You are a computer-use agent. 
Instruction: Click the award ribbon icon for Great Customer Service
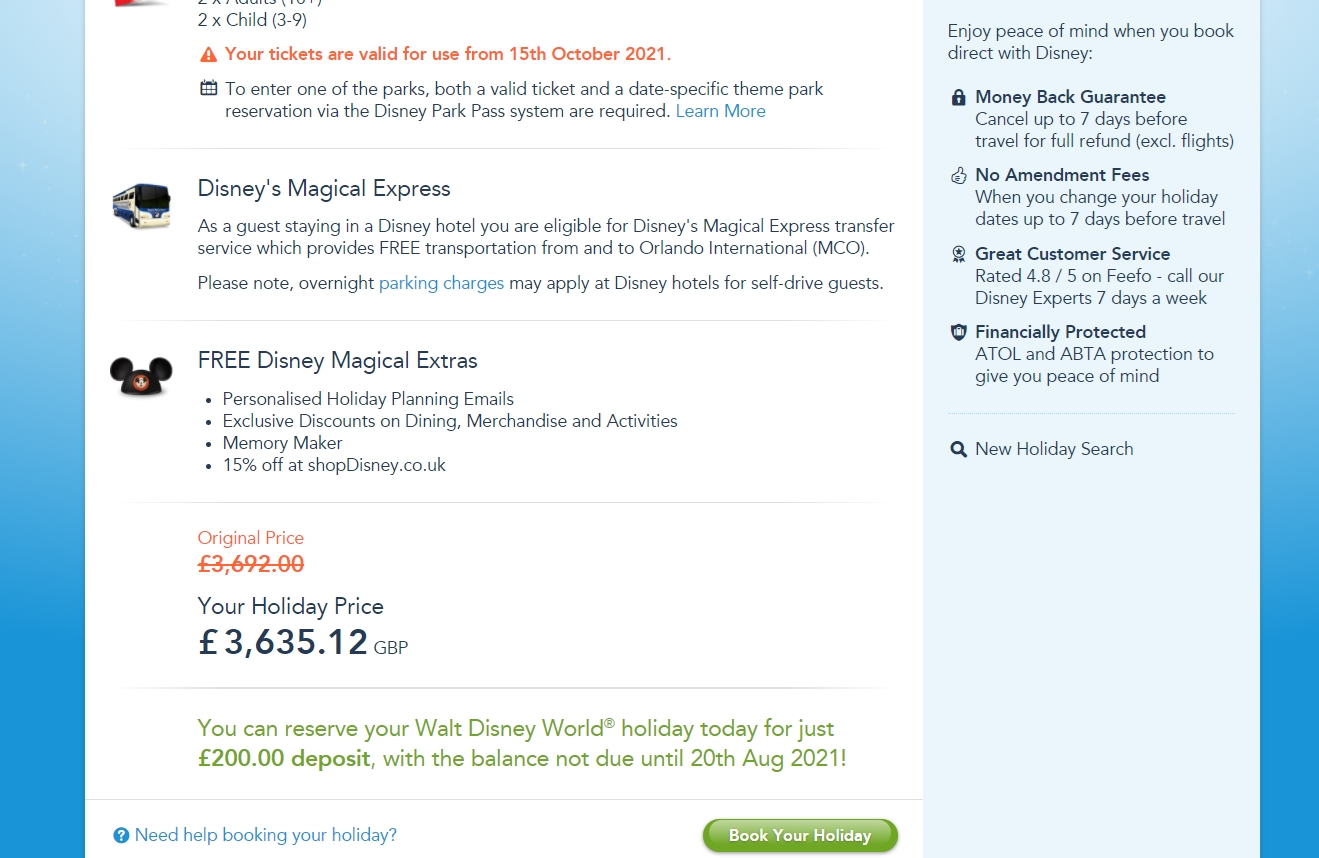[x=959, y=254]
